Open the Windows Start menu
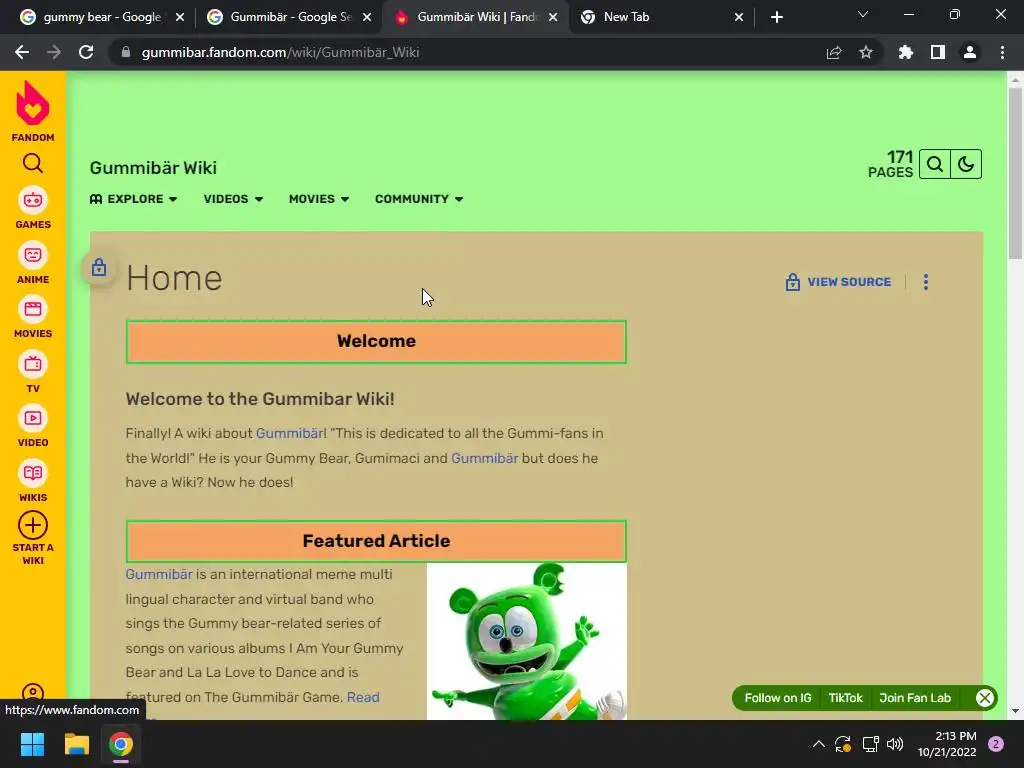This screenshot has width=1024, height=768. click(32, 744)
